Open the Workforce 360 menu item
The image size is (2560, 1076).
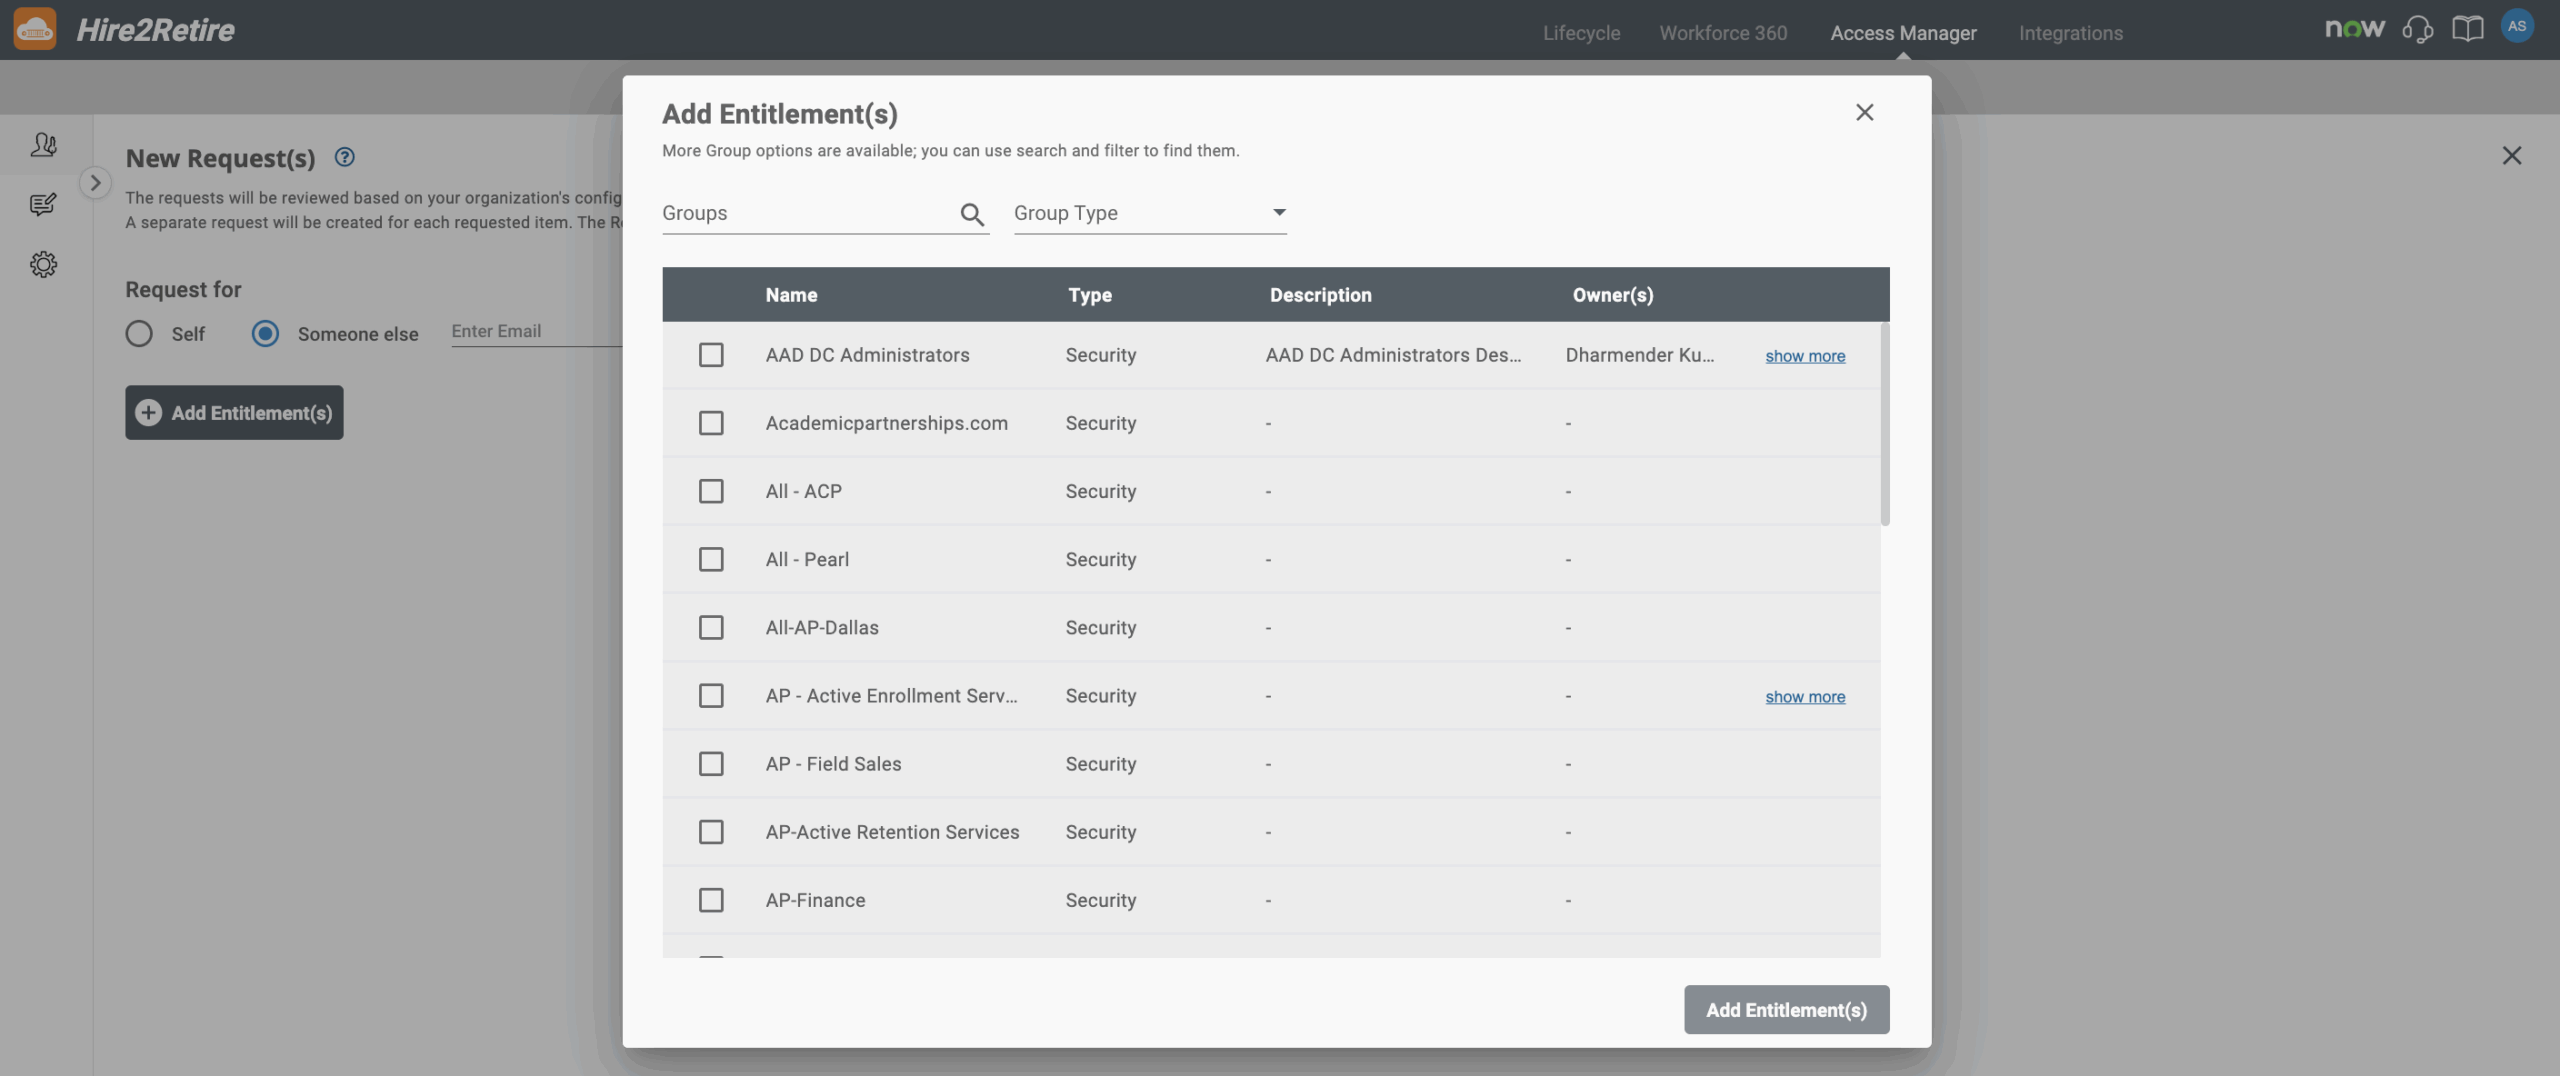tap(1722, 32)
